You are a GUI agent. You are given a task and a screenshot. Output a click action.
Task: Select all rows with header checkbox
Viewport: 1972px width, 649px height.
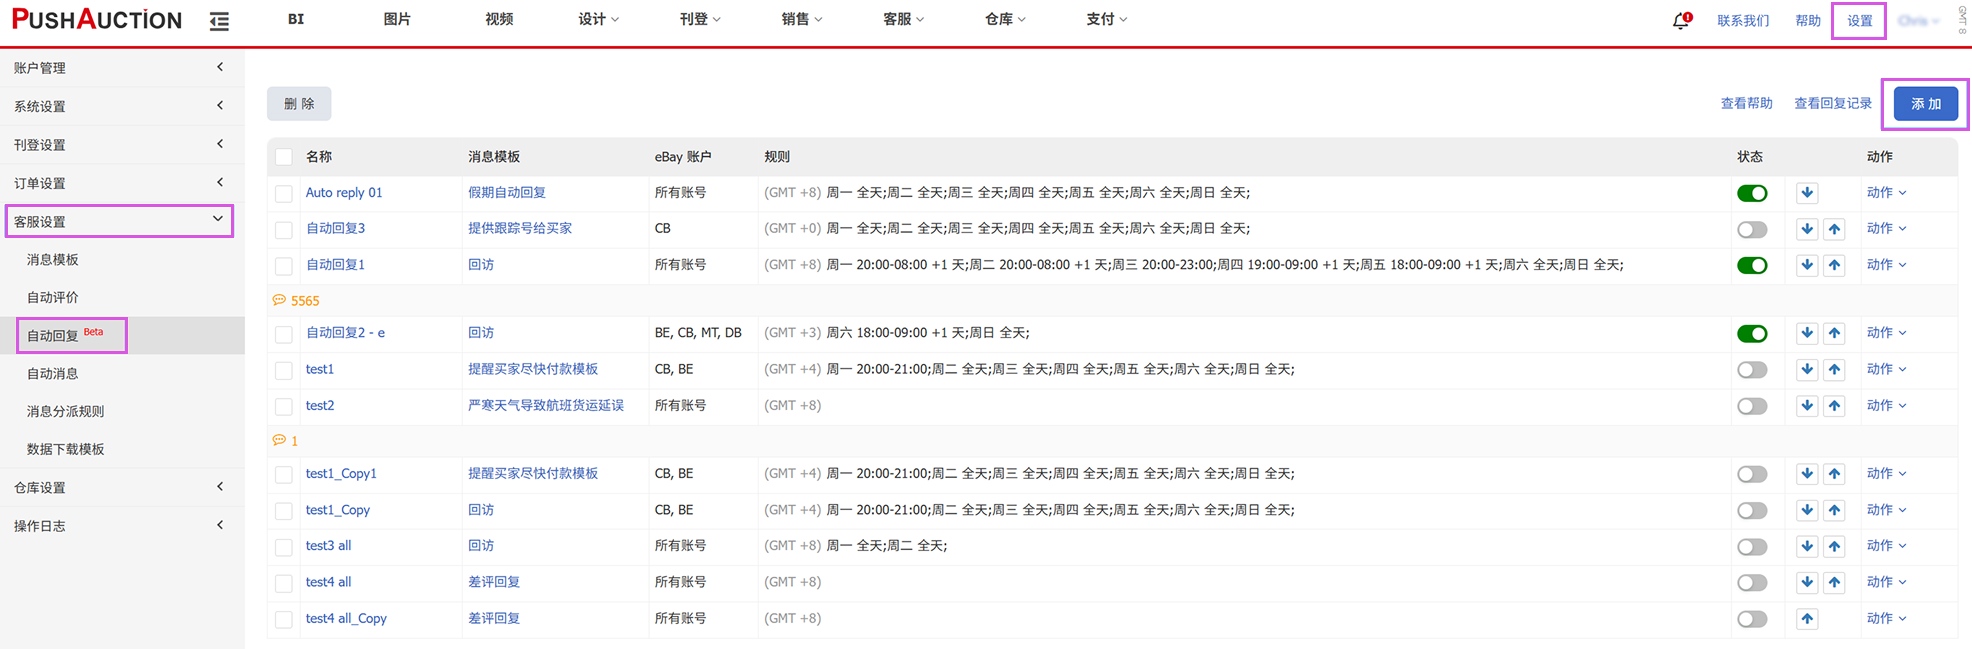(x=284, y=157)
